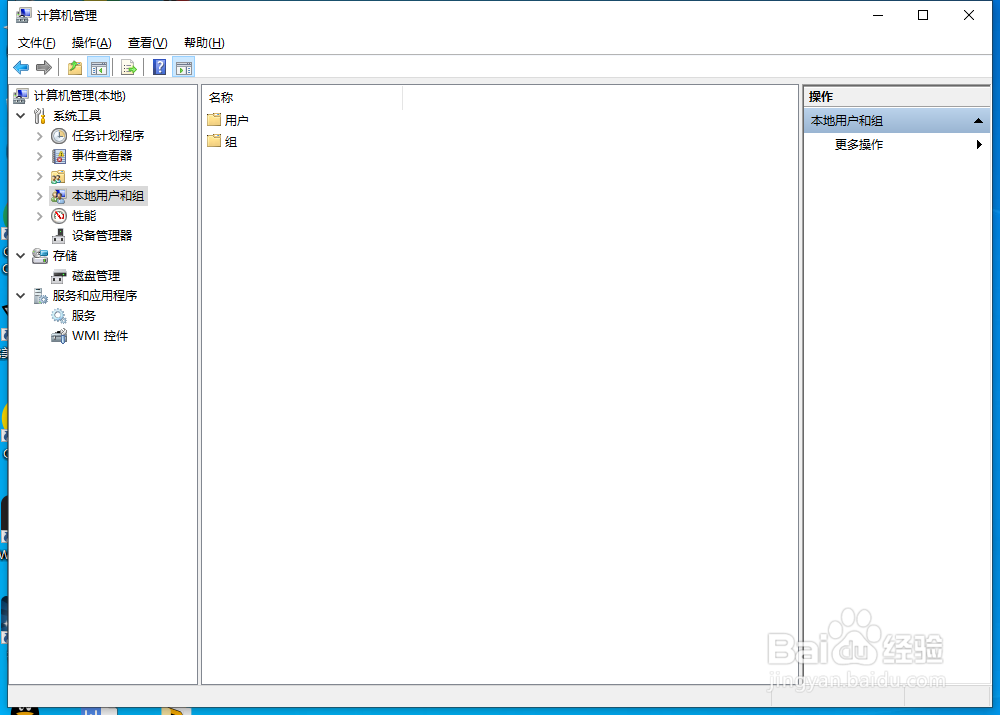Expand the 任务计划程序 node
Viewport: 1000px width, 715px height.
[x=40, y=136]
